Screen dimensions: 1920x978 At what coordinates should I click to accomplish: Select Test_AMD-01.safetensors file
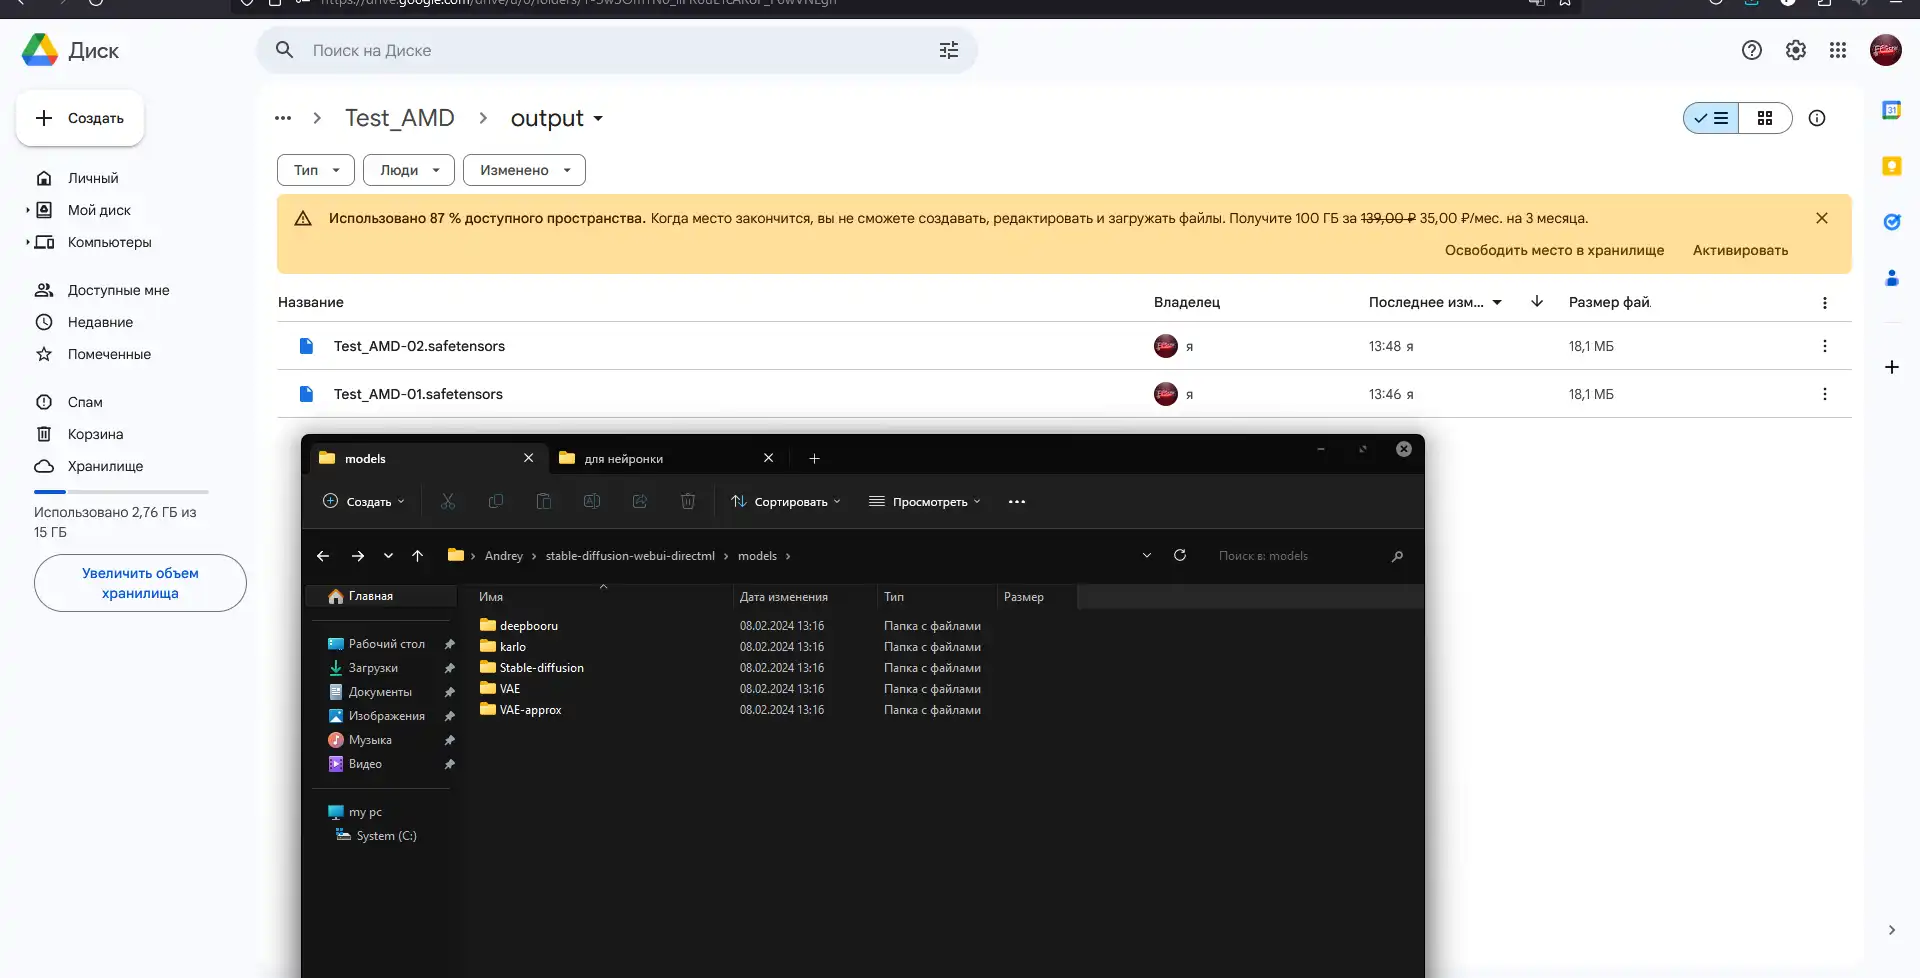tap(1064, 394)
